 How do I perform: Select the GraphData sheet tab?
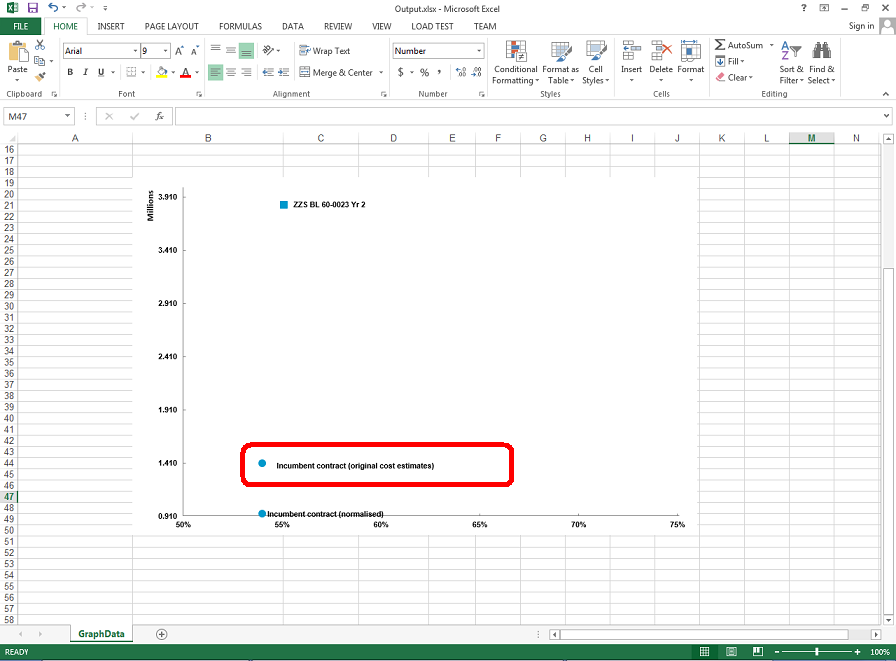pos(101,634)
